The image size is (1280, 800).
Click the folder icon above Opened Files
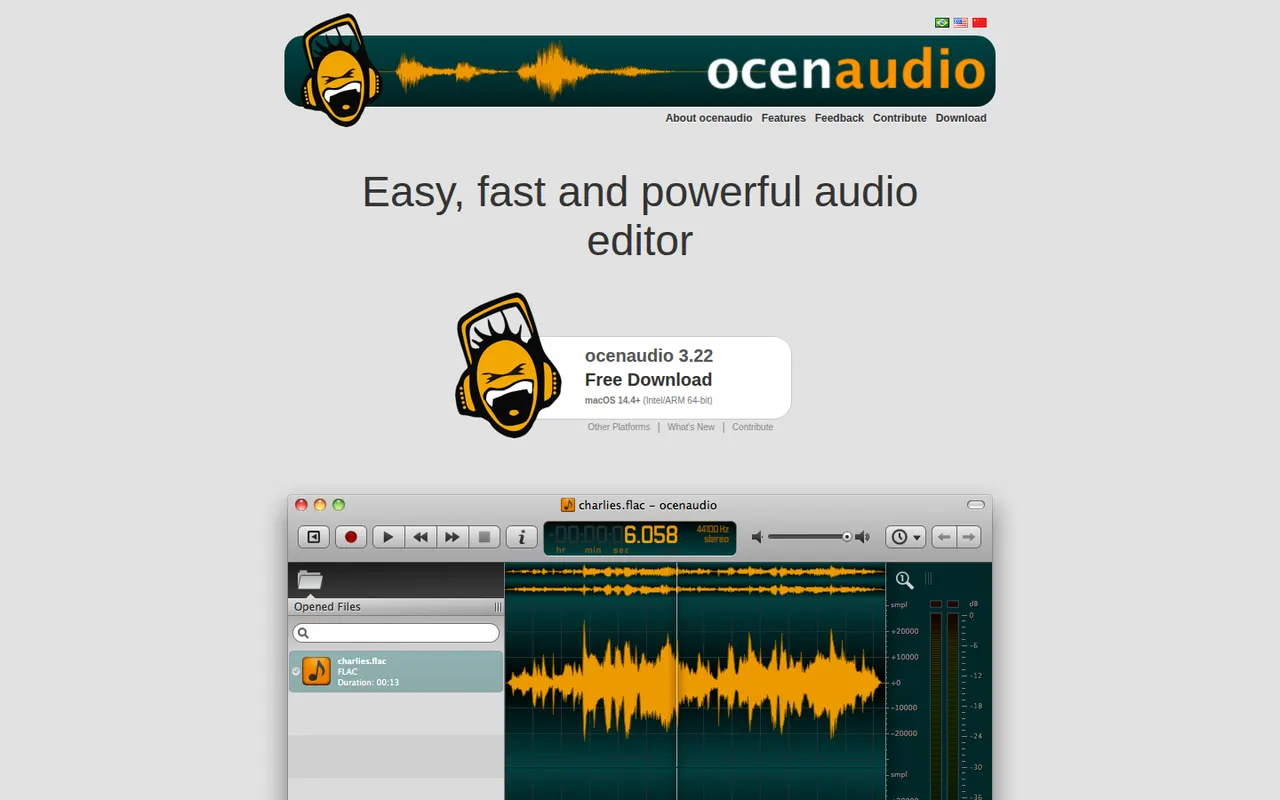[x=310, y=579]
